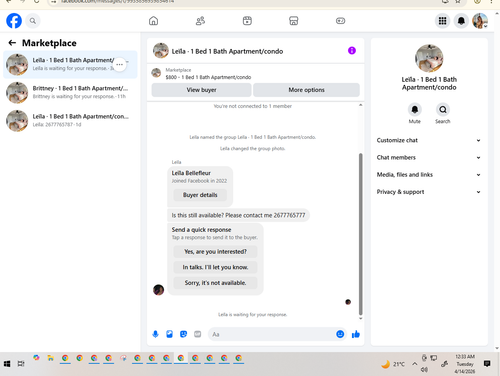This screenshot has height=376, width=500.
Task: Go to the Home feed icon
Action: click(x=153, y=21)
